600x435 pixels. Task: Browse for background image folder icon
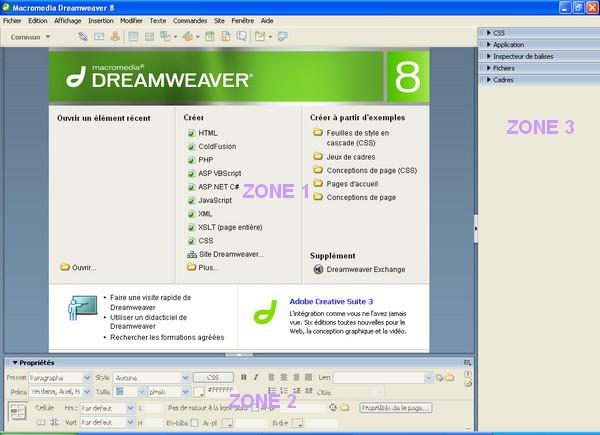click(x=345, y=408)
